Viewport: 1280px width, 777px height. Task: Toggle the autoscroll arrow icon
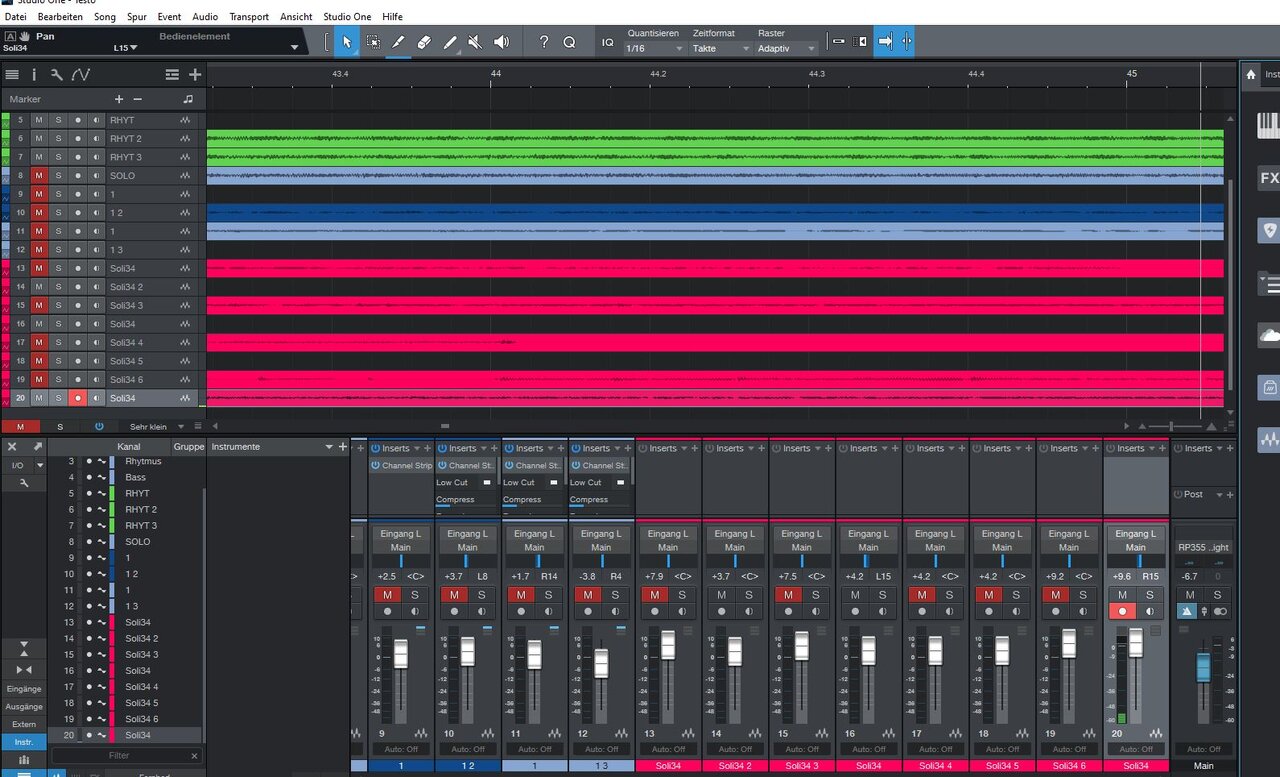click(885, 41)
